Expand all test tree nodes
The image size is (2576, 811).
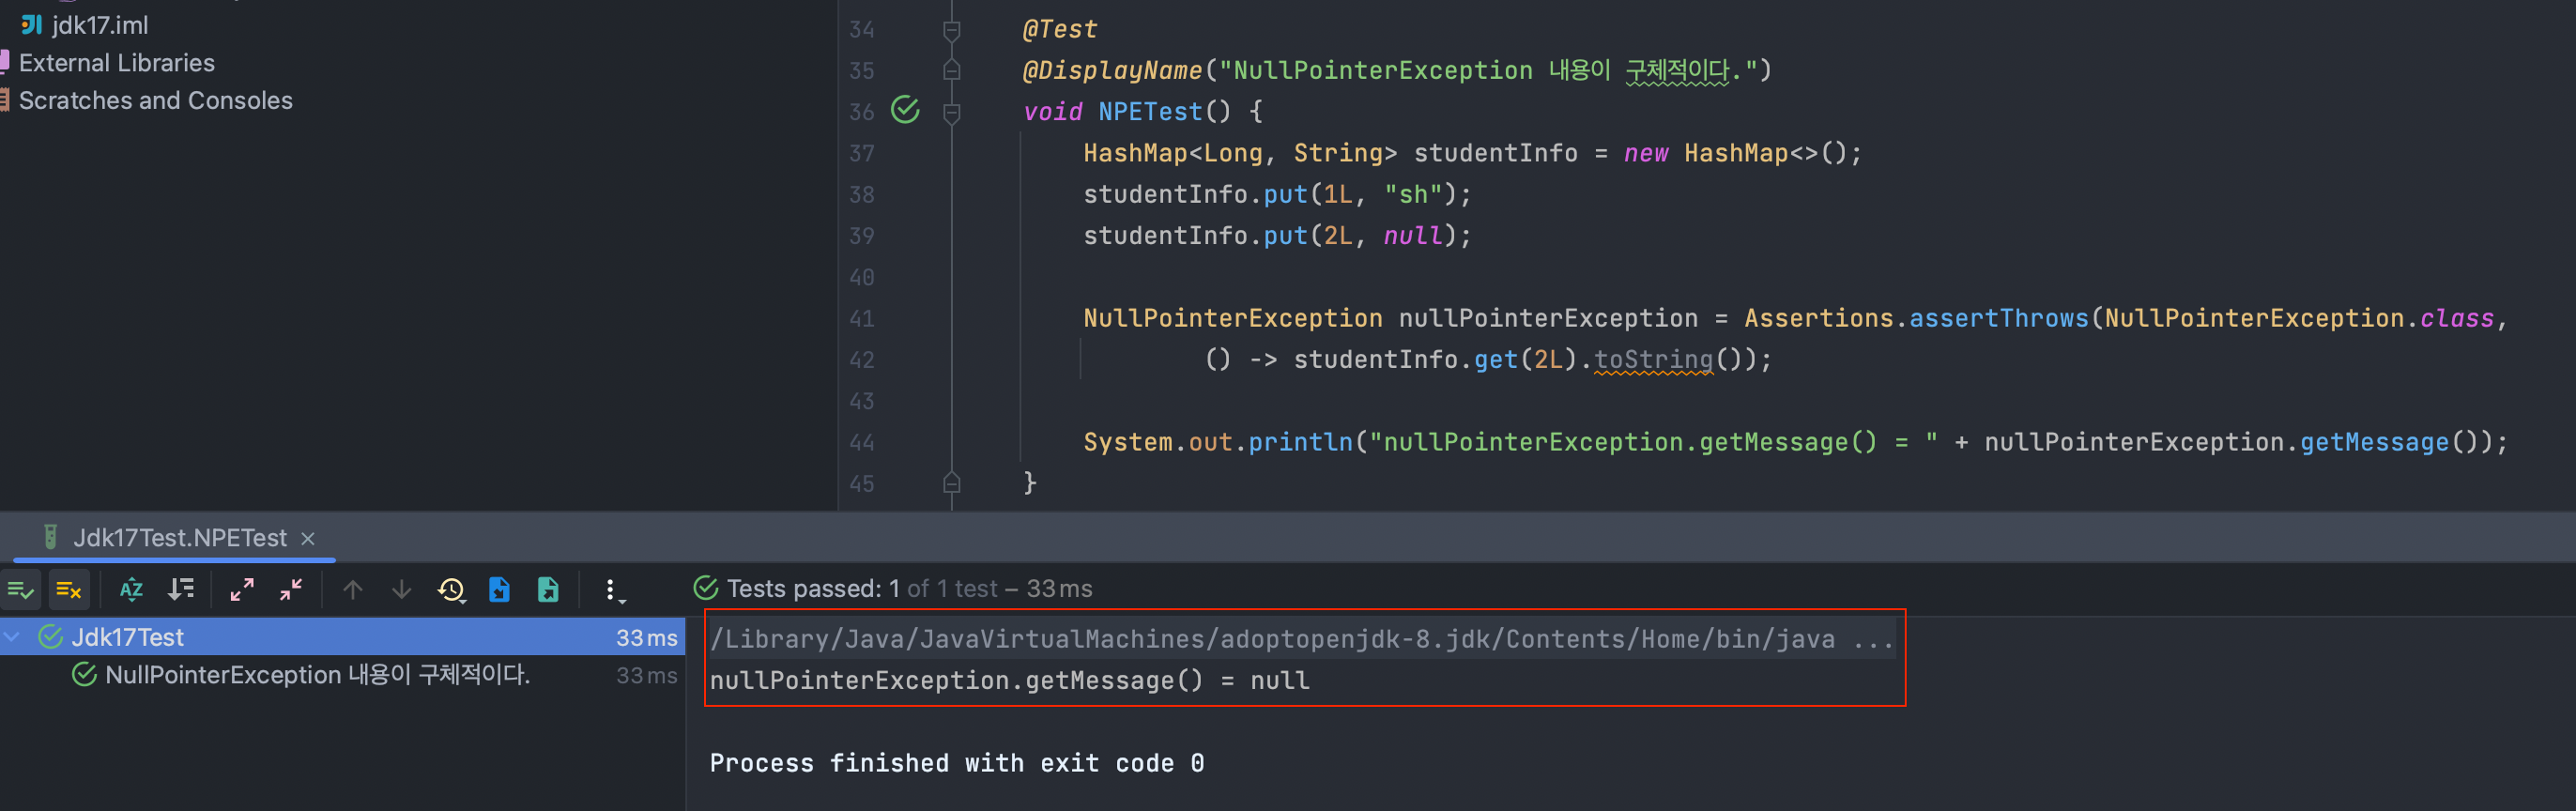click(x=242, y=590)
